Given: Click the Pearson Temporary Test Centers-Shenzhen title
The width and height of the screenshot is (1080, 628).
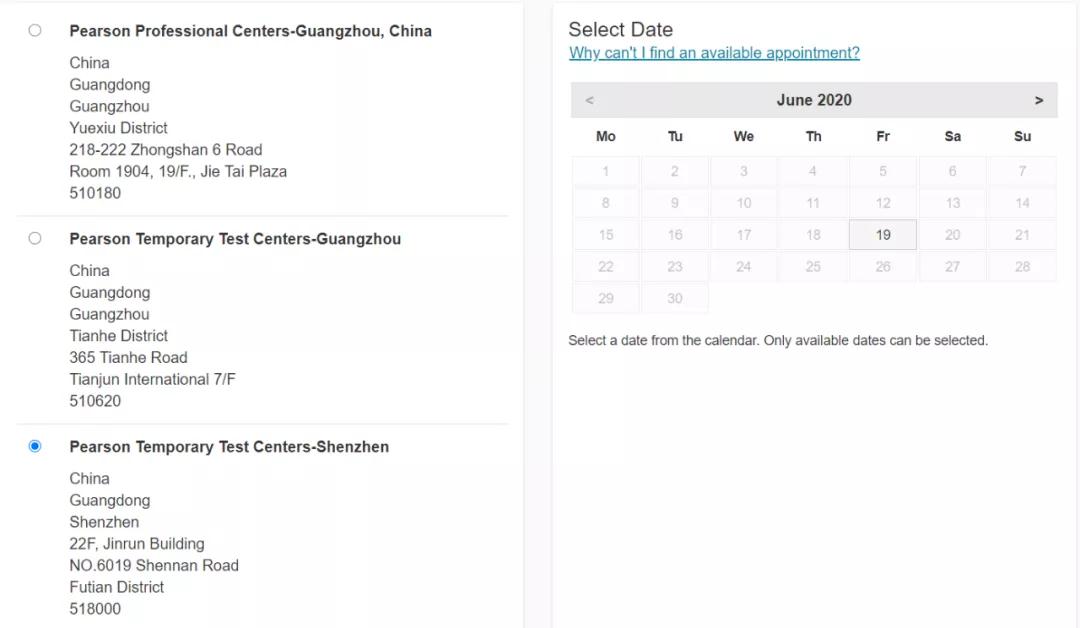Looking at the screenshot, I should pos(229,447).
